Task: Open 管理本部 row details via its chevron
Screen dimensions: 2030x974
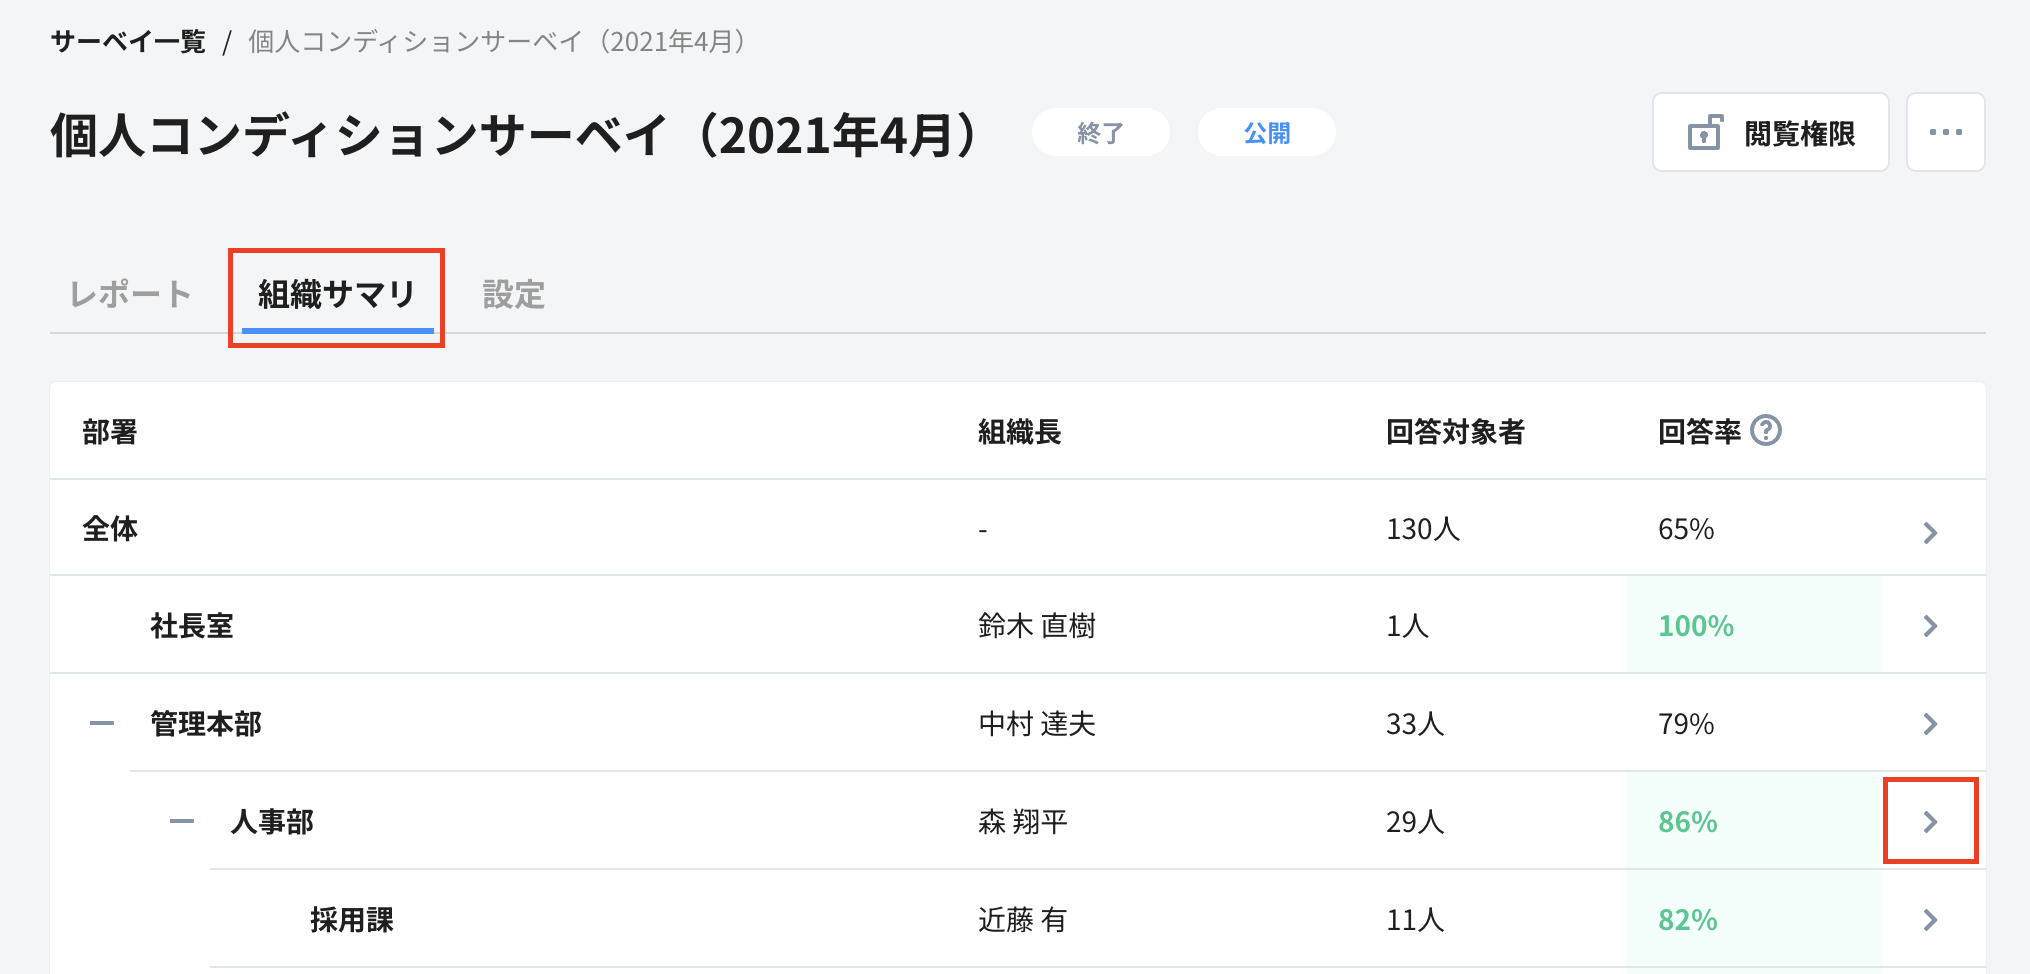Action: click(1930, 723)
